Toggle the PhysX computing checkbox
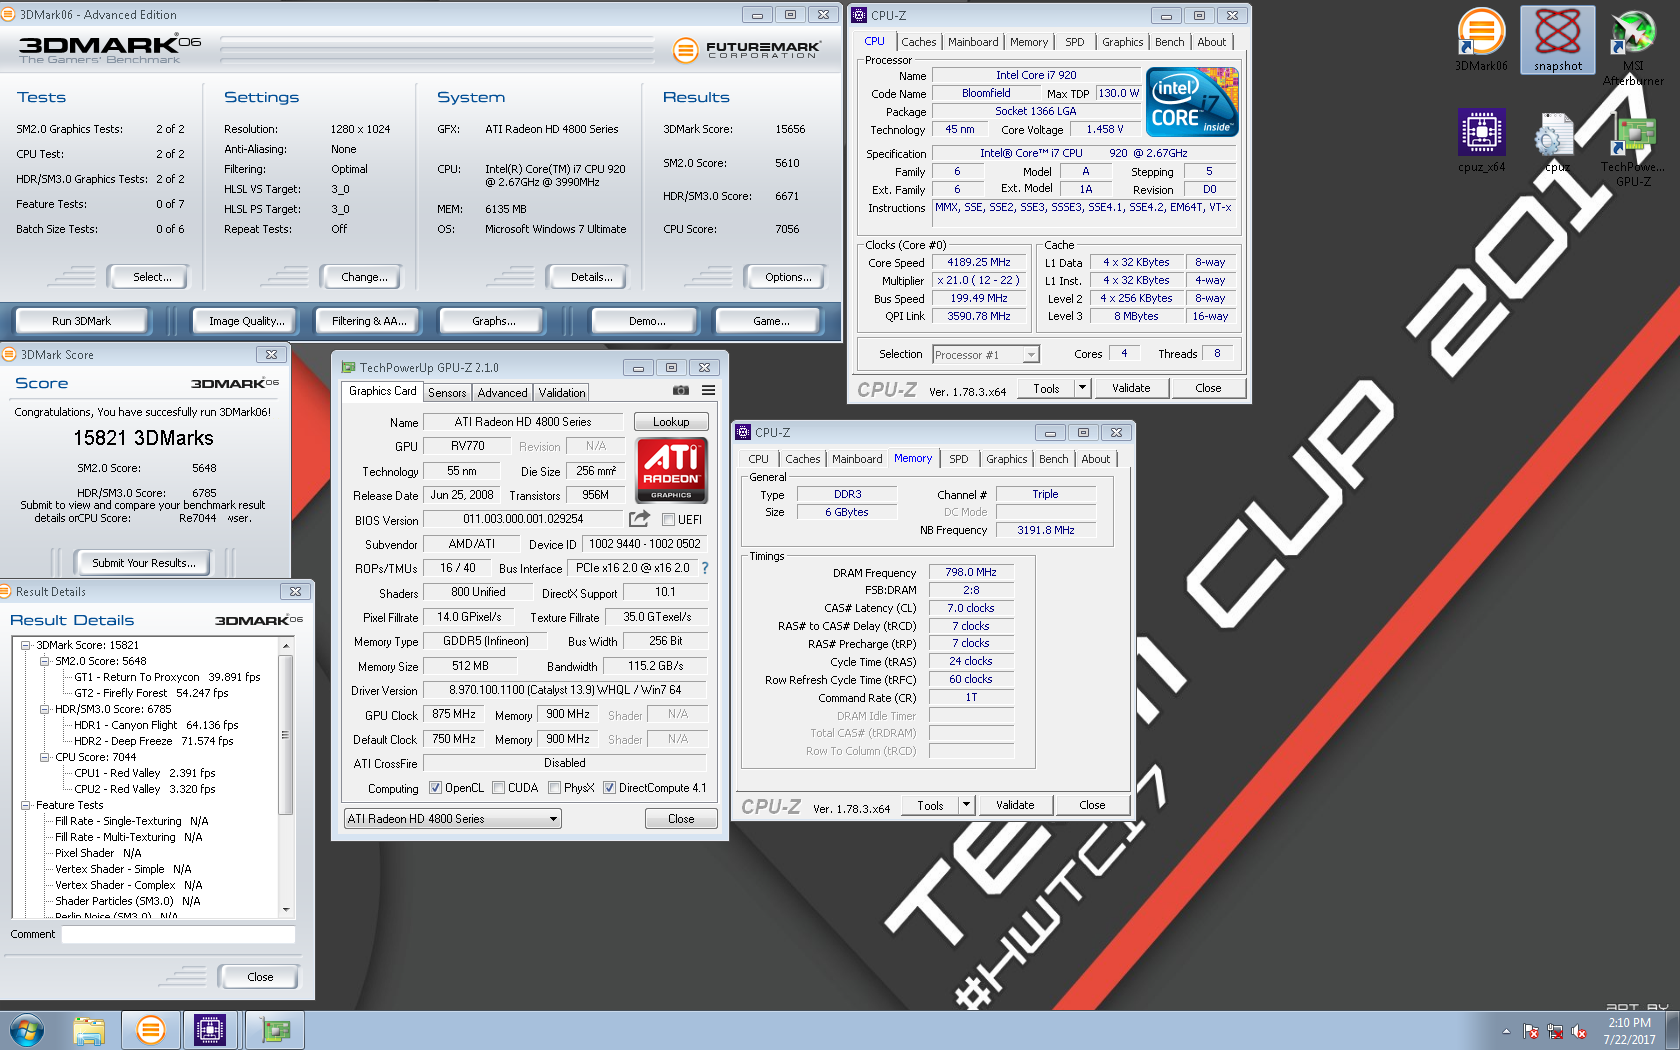The image size is (1680, 1050). coord(554,788)
